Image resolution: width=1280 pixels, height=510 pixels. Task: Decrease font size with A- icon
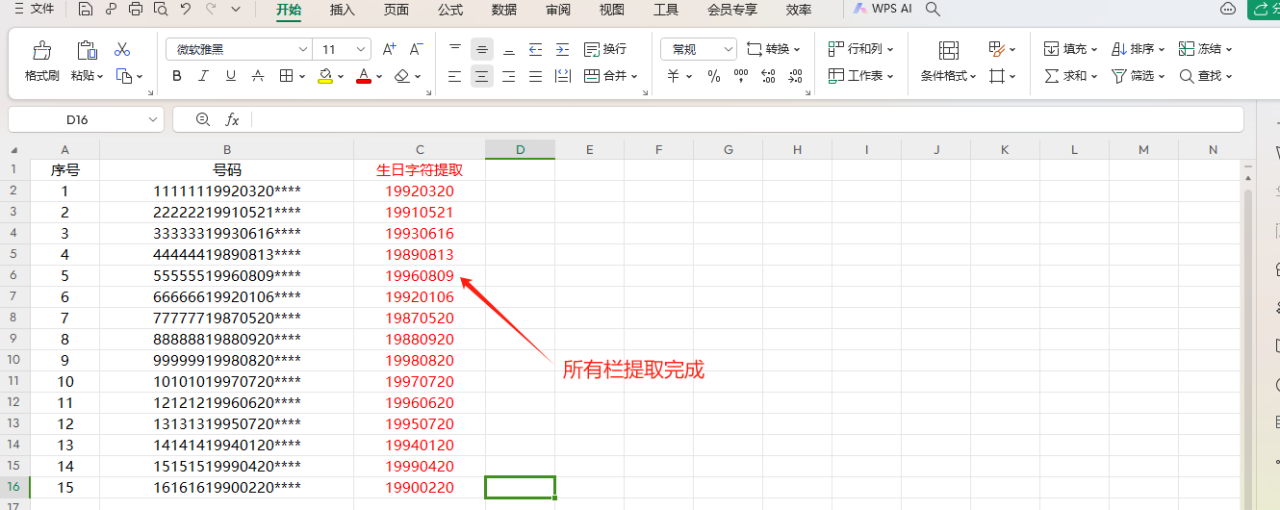coord(417,49)
